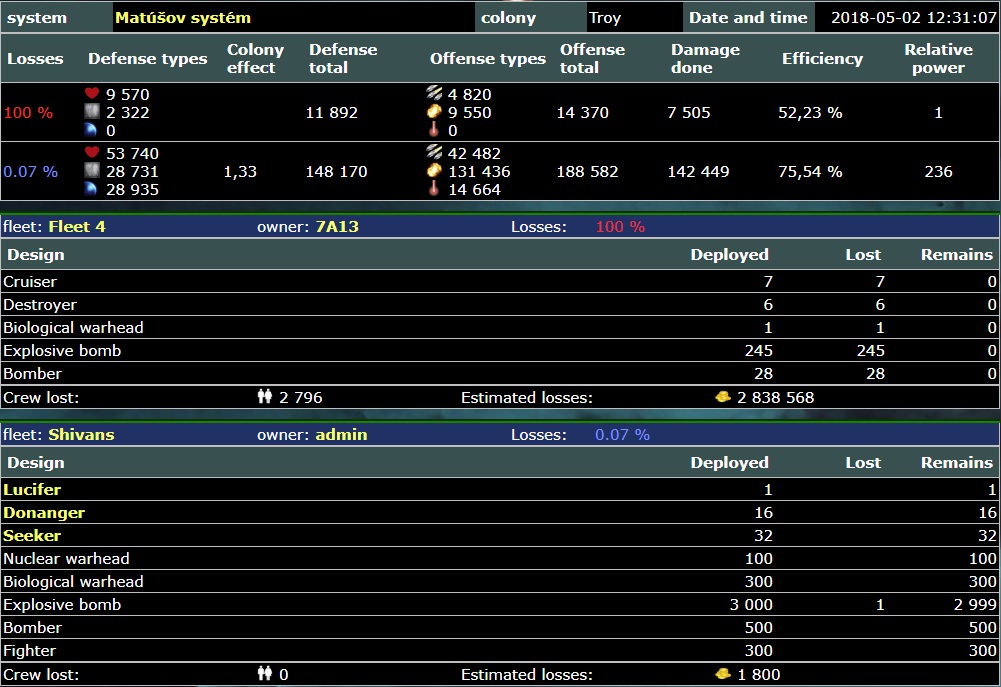
Task: Click the thermometer icon in the 100 % row
Action: click(434, 130)
